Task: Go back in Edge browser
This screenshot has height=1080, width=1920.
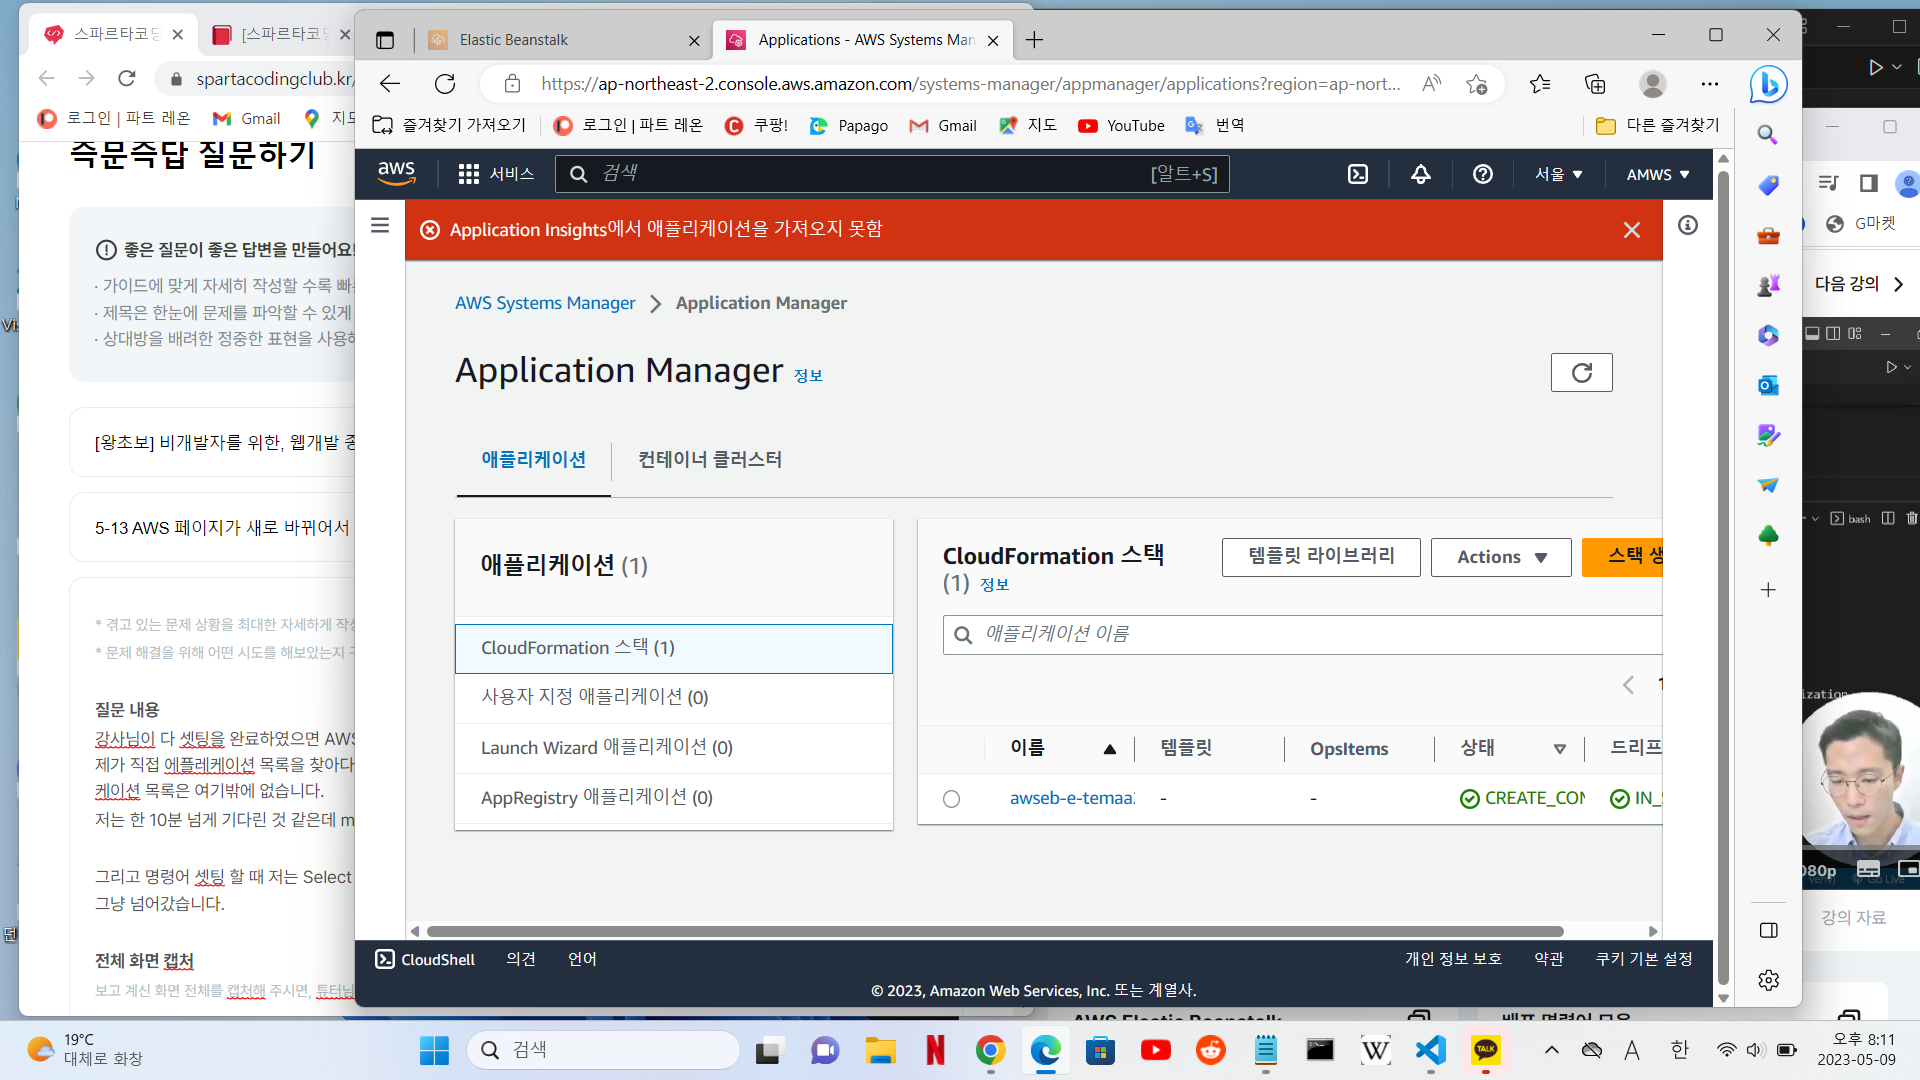Action: click(390, 84)
